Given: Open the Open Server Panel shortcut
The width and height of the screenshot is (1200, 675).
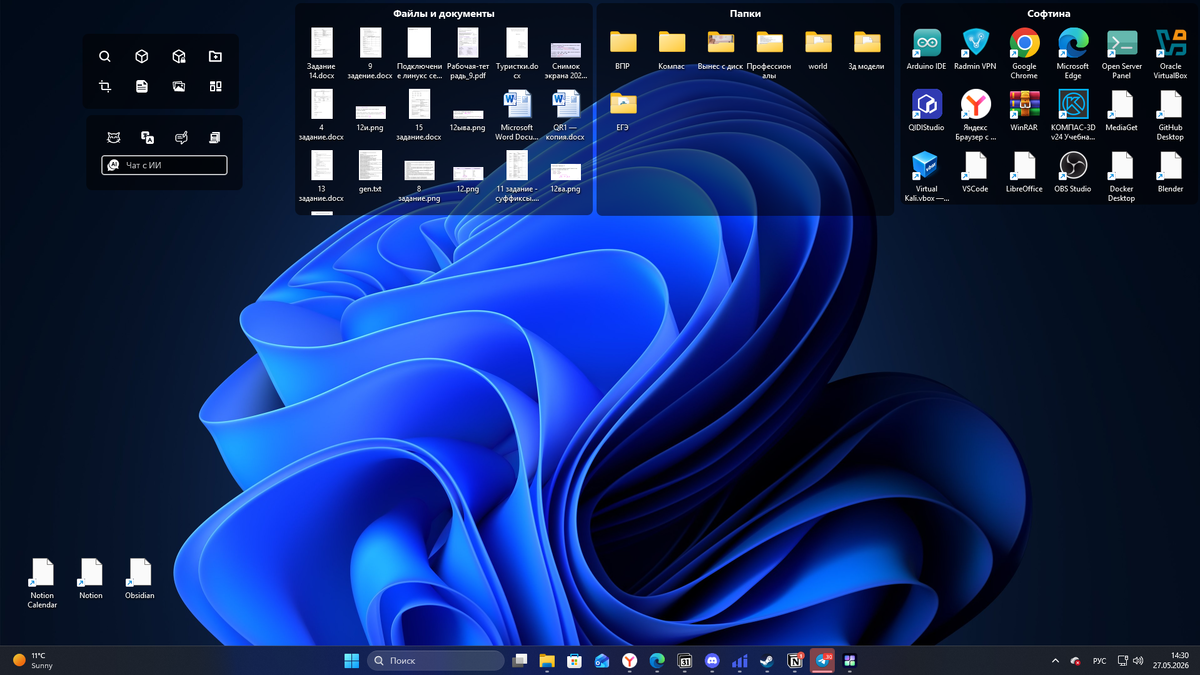Looking at the screenshot, I should (x=1122, y=53).
